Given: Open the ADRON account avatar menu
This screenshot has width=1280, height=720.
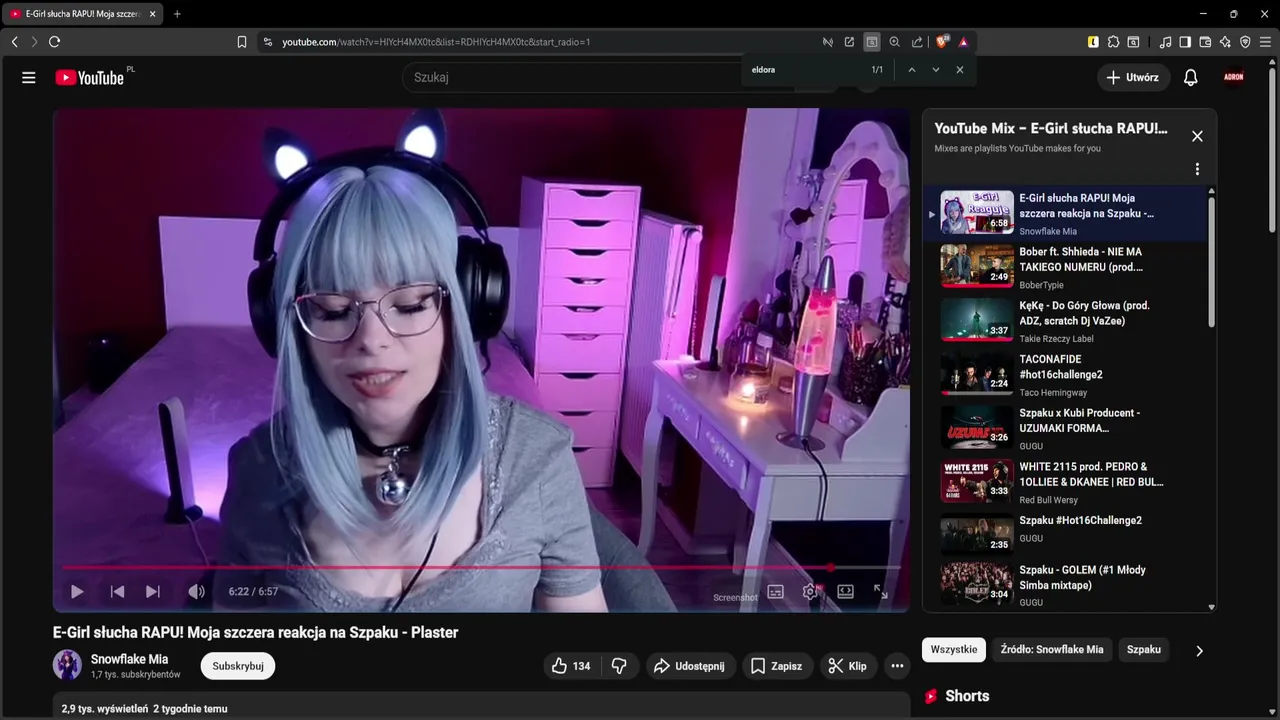Looking at the screenshot, I should (x=1235, y=77).
